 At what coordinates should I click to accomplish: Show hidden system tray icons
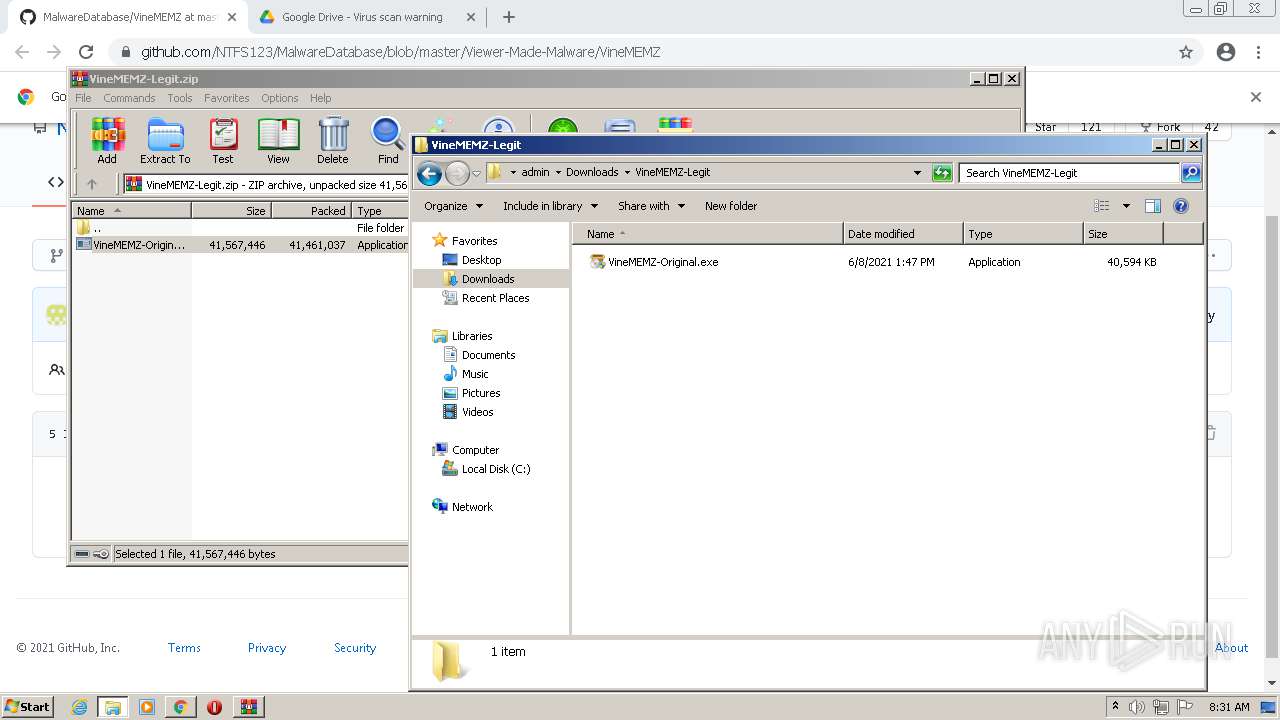1115,707
